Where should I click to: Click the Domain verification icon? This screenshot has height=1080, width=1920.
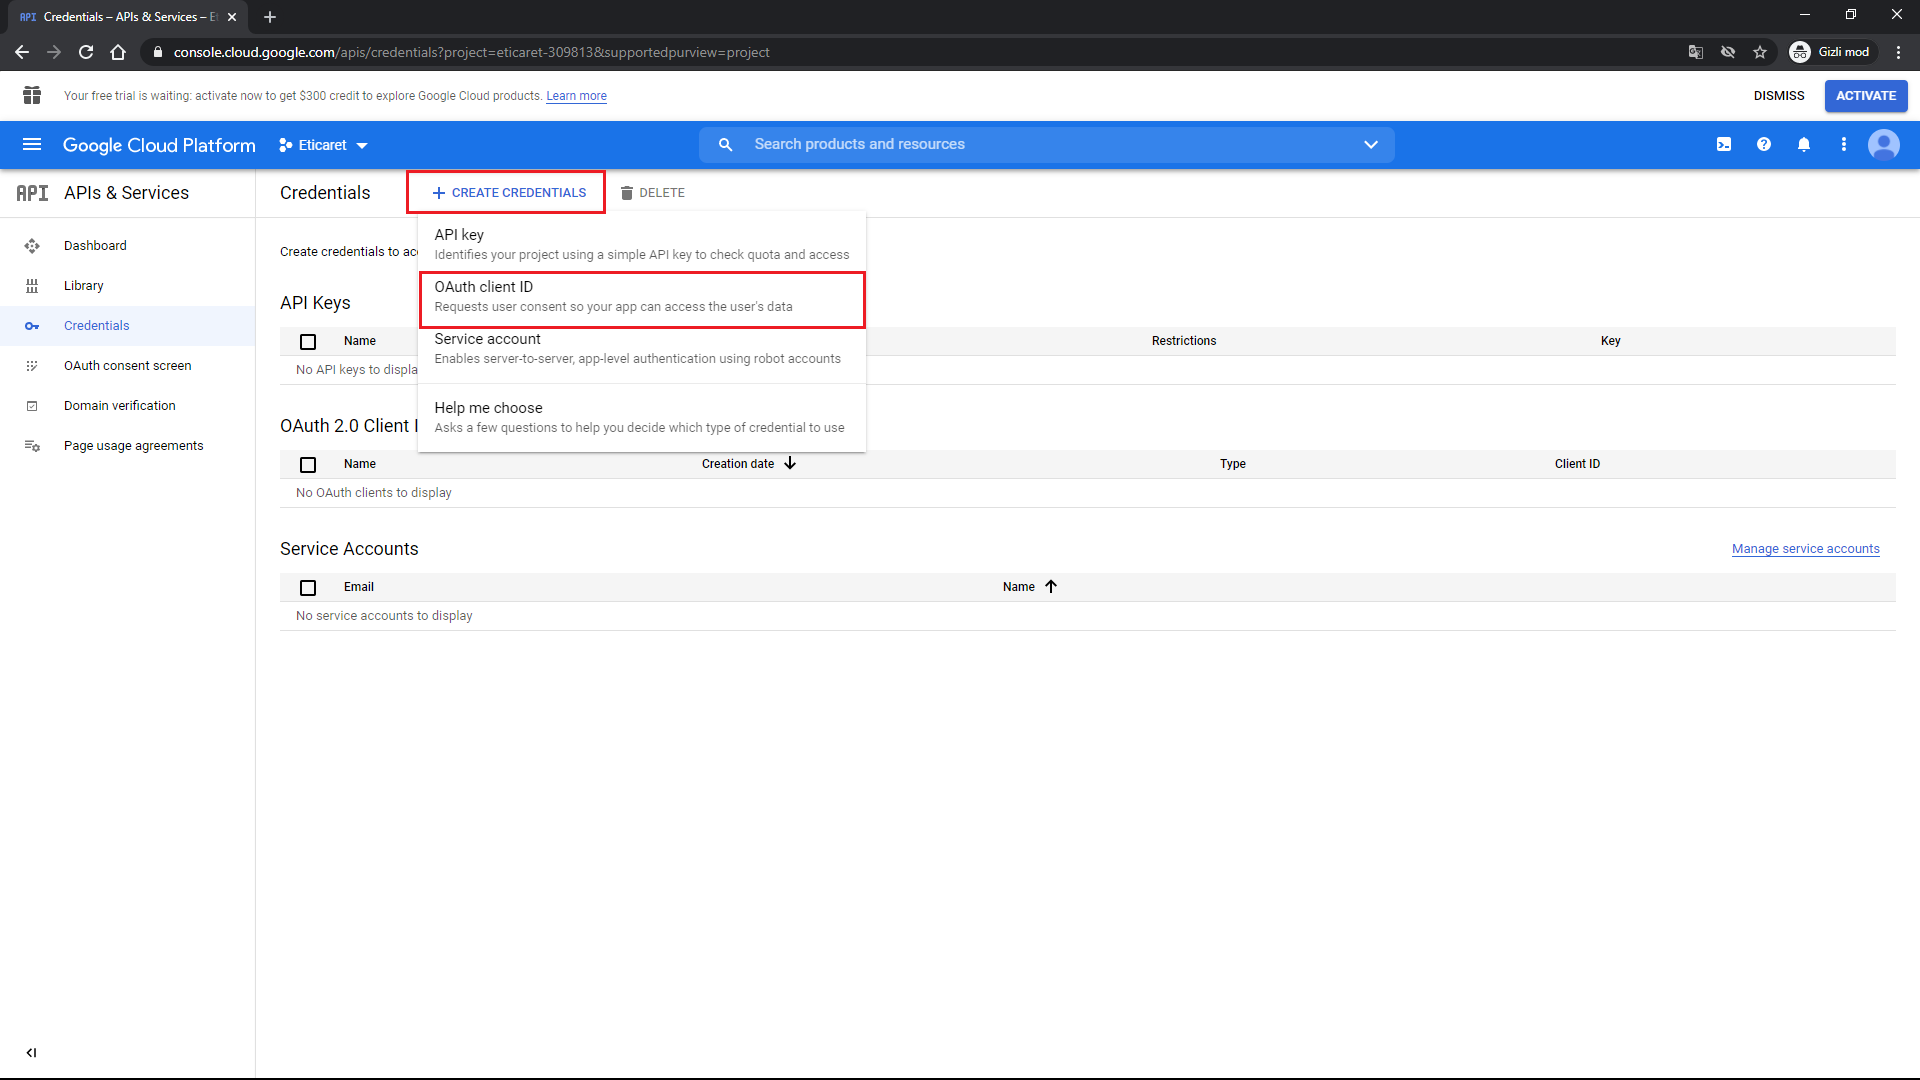[x=32, y=406]
